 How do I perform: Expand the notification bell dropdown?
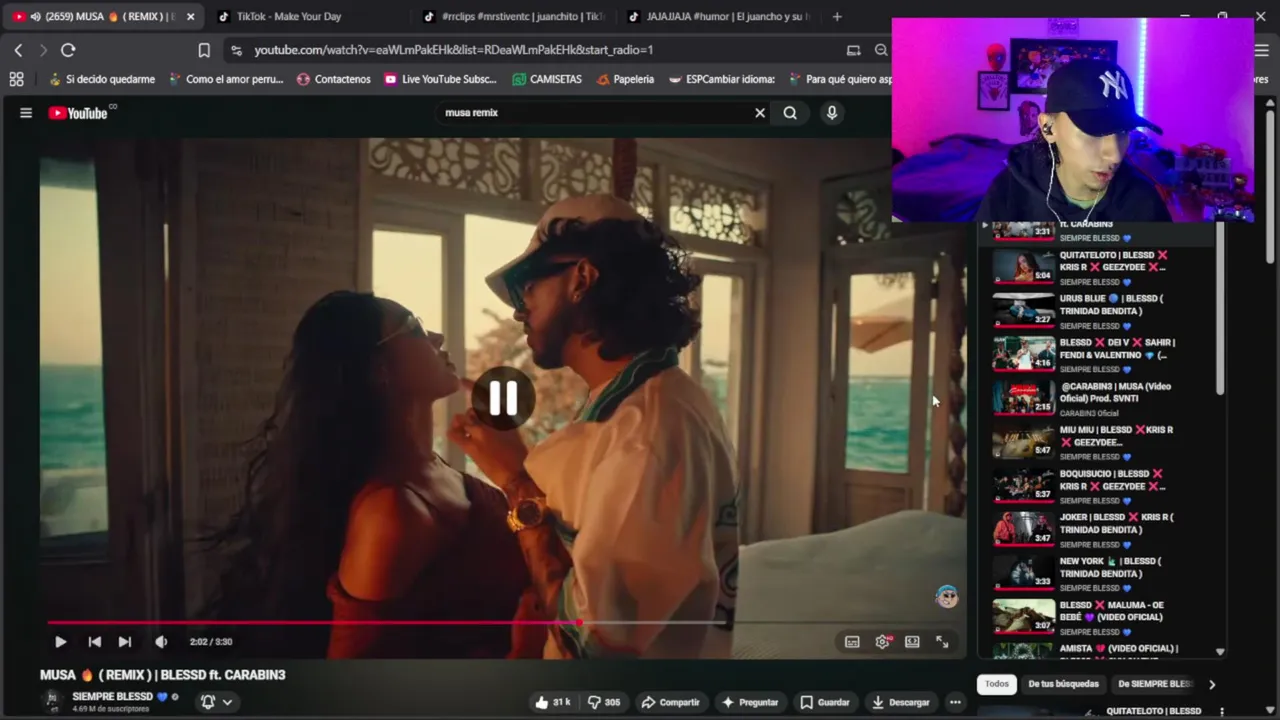point(217,702)
